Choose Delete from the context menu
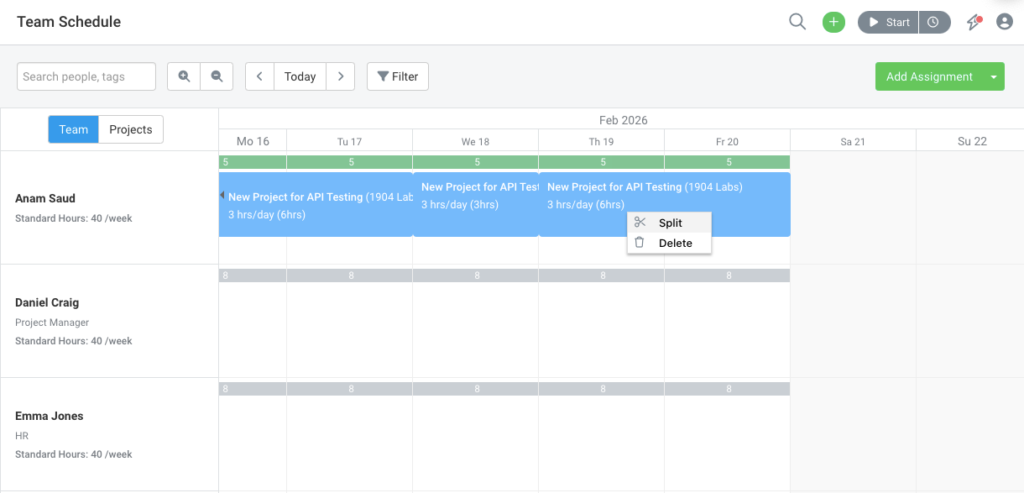The image size is (1024, 493). tap(675, 243)
